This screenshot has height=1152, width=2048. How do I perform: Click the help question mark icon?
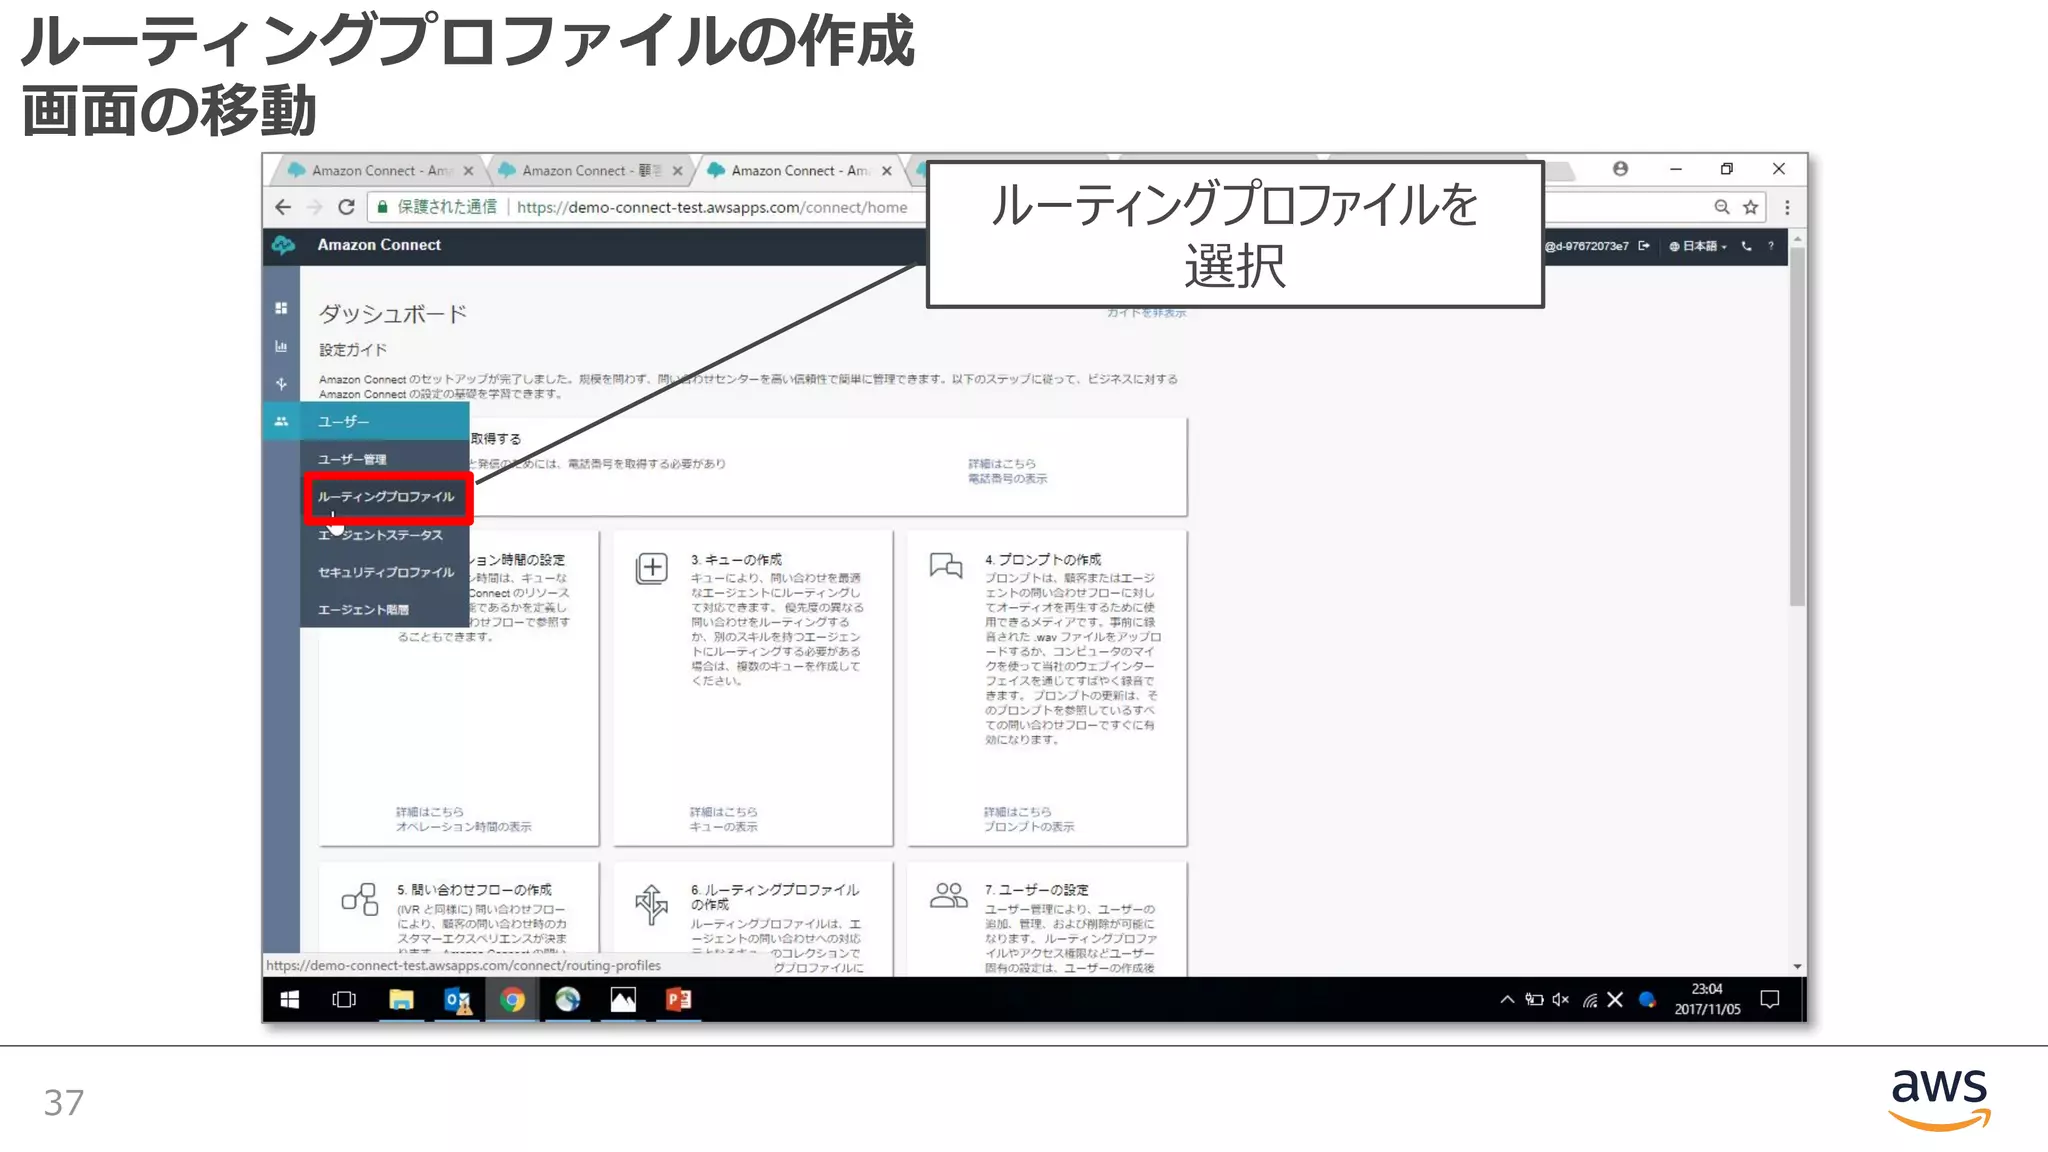(x=1771, y=246)
